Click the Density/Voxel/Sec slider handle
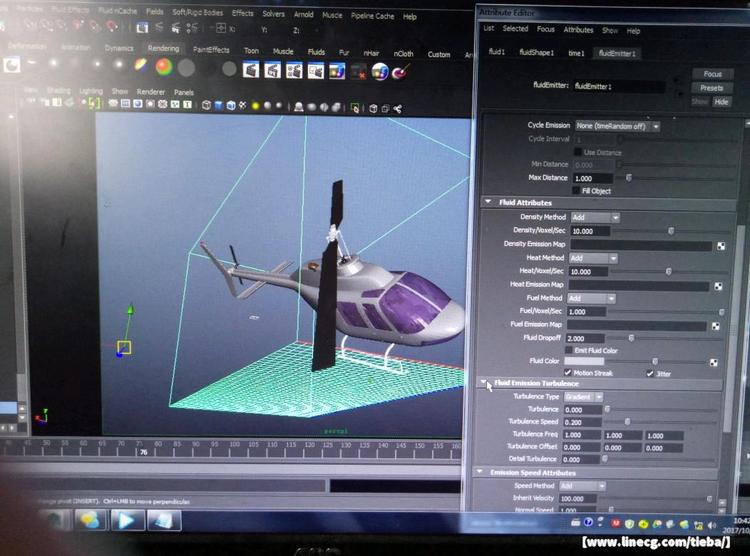 671,231
